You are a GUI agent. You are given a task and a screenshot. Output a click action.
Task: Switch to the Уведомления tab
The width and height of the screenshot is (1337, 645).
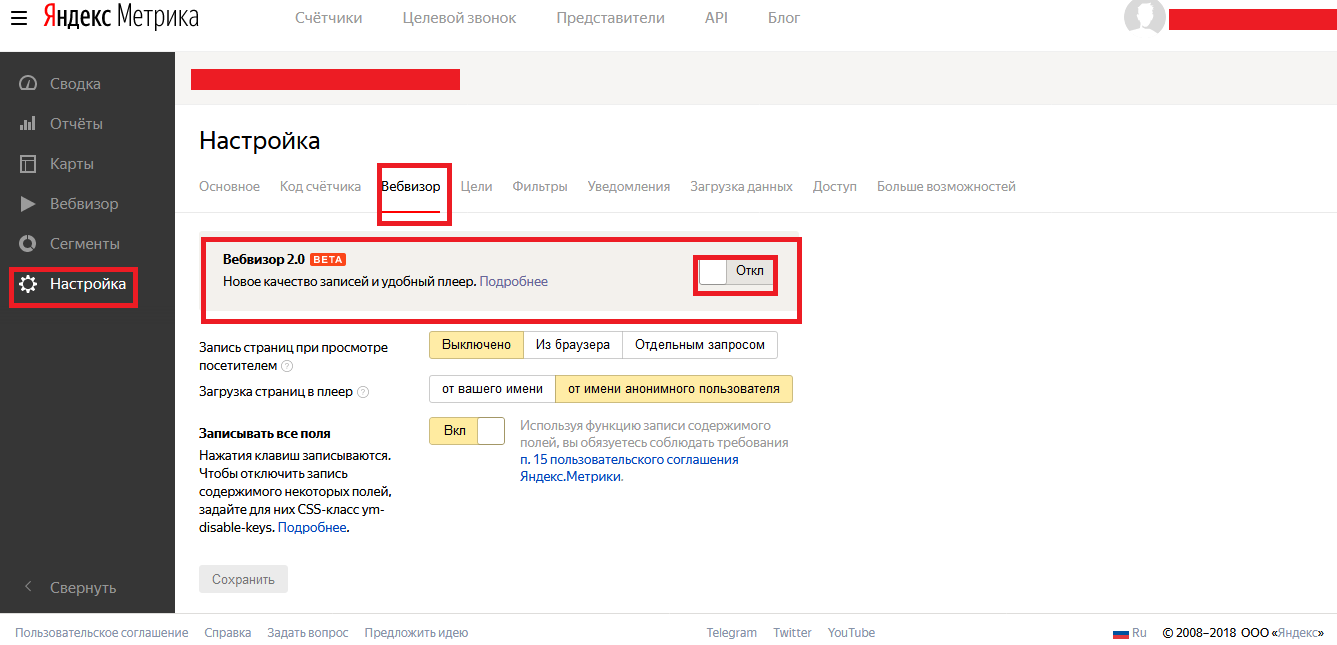tap(629, 186)
